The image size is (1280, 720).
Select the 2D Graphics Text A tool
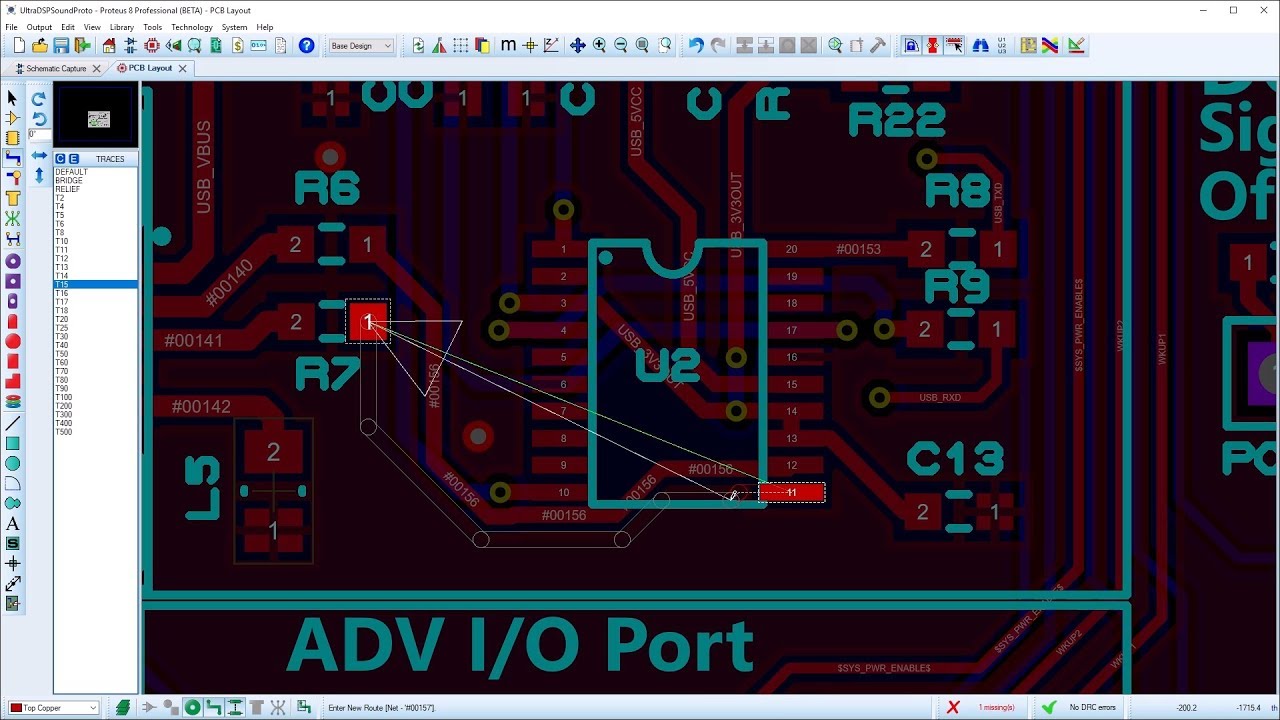pos(13,523)
